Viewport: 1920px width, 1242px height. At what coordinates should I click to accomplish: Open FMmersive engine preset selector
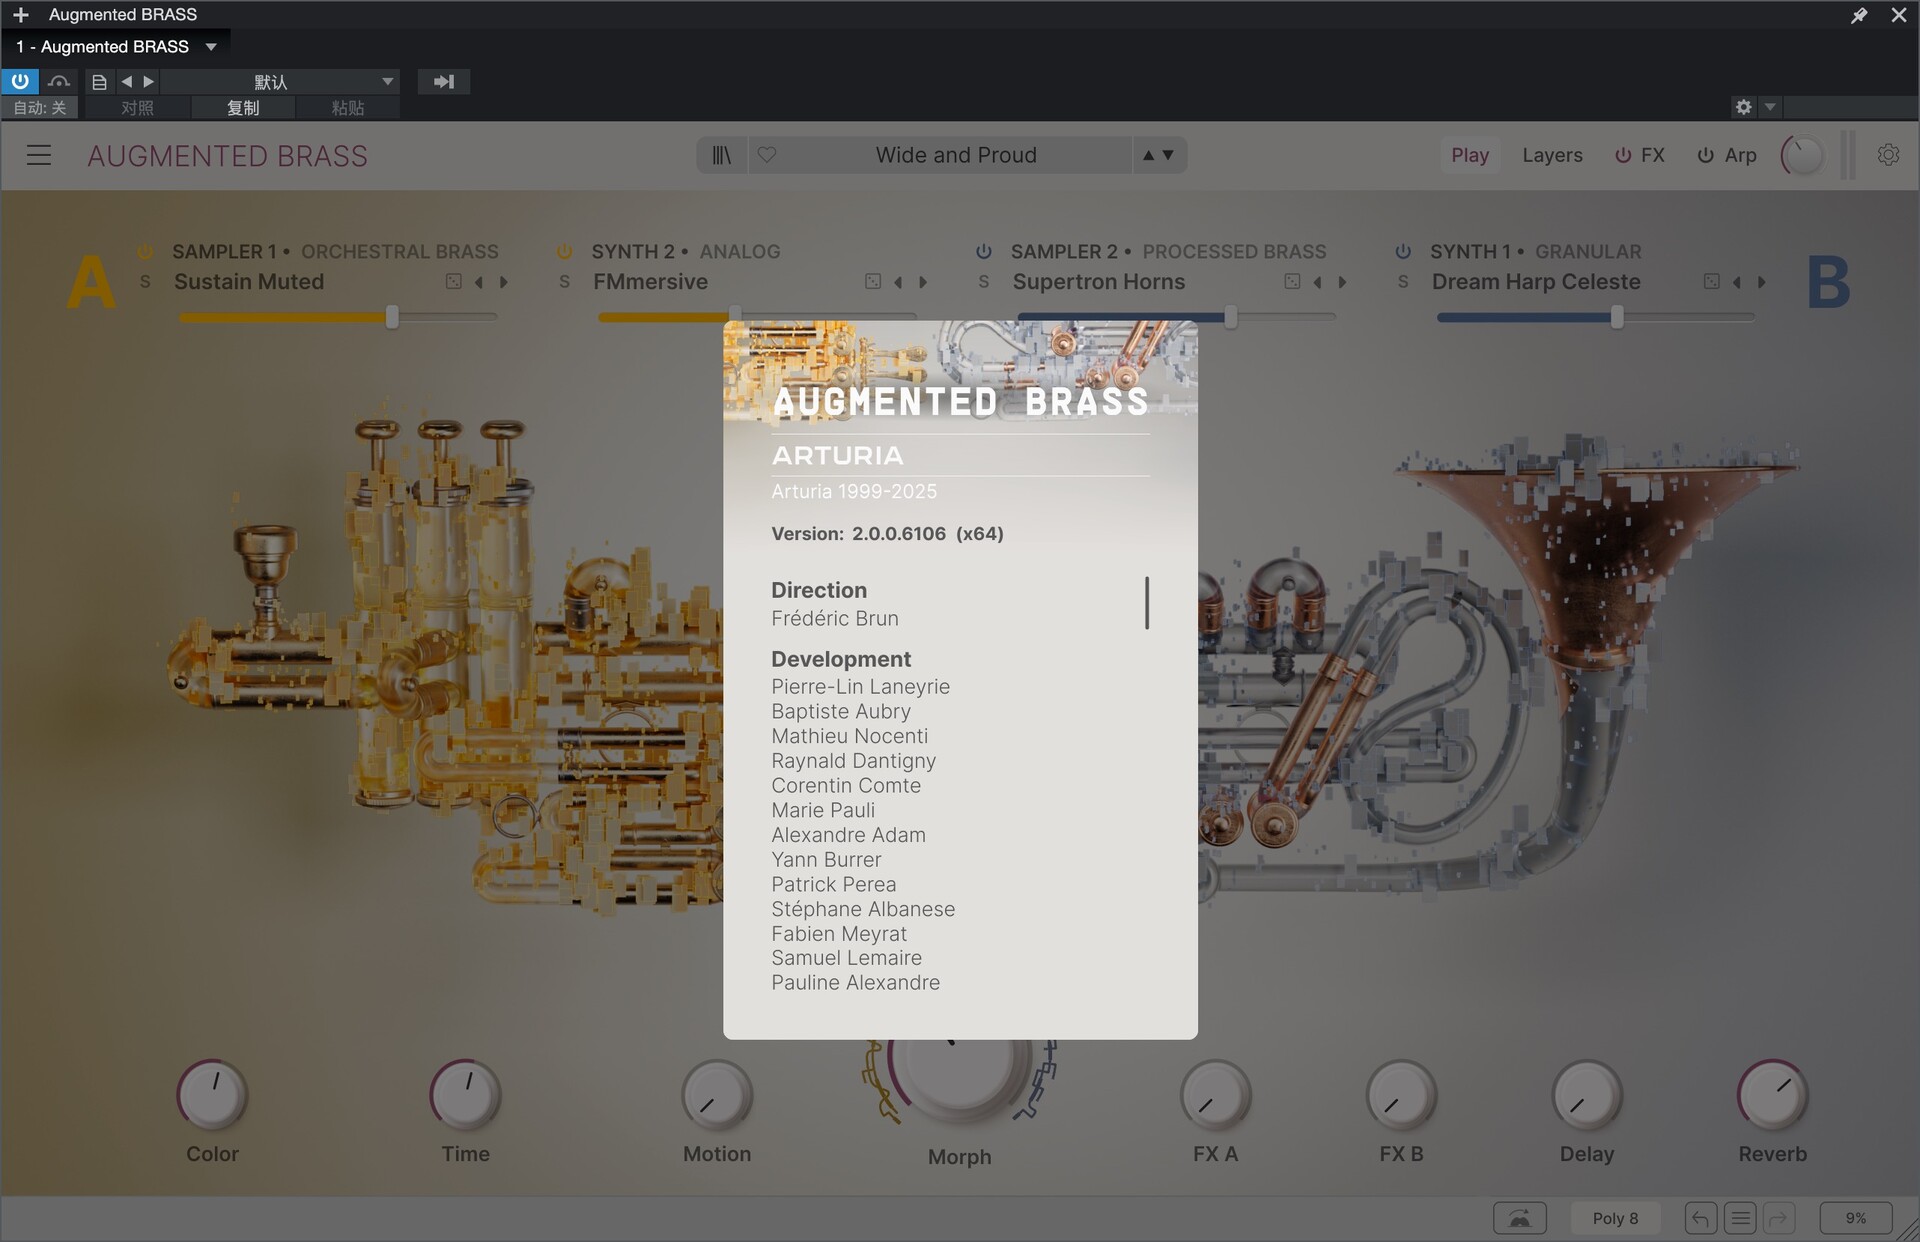coord(650,282)
